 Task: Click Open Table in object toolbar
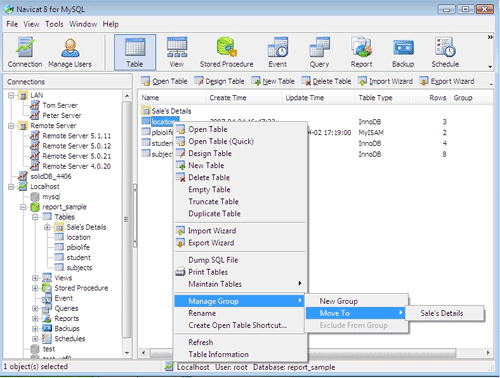tap(164, 81)
